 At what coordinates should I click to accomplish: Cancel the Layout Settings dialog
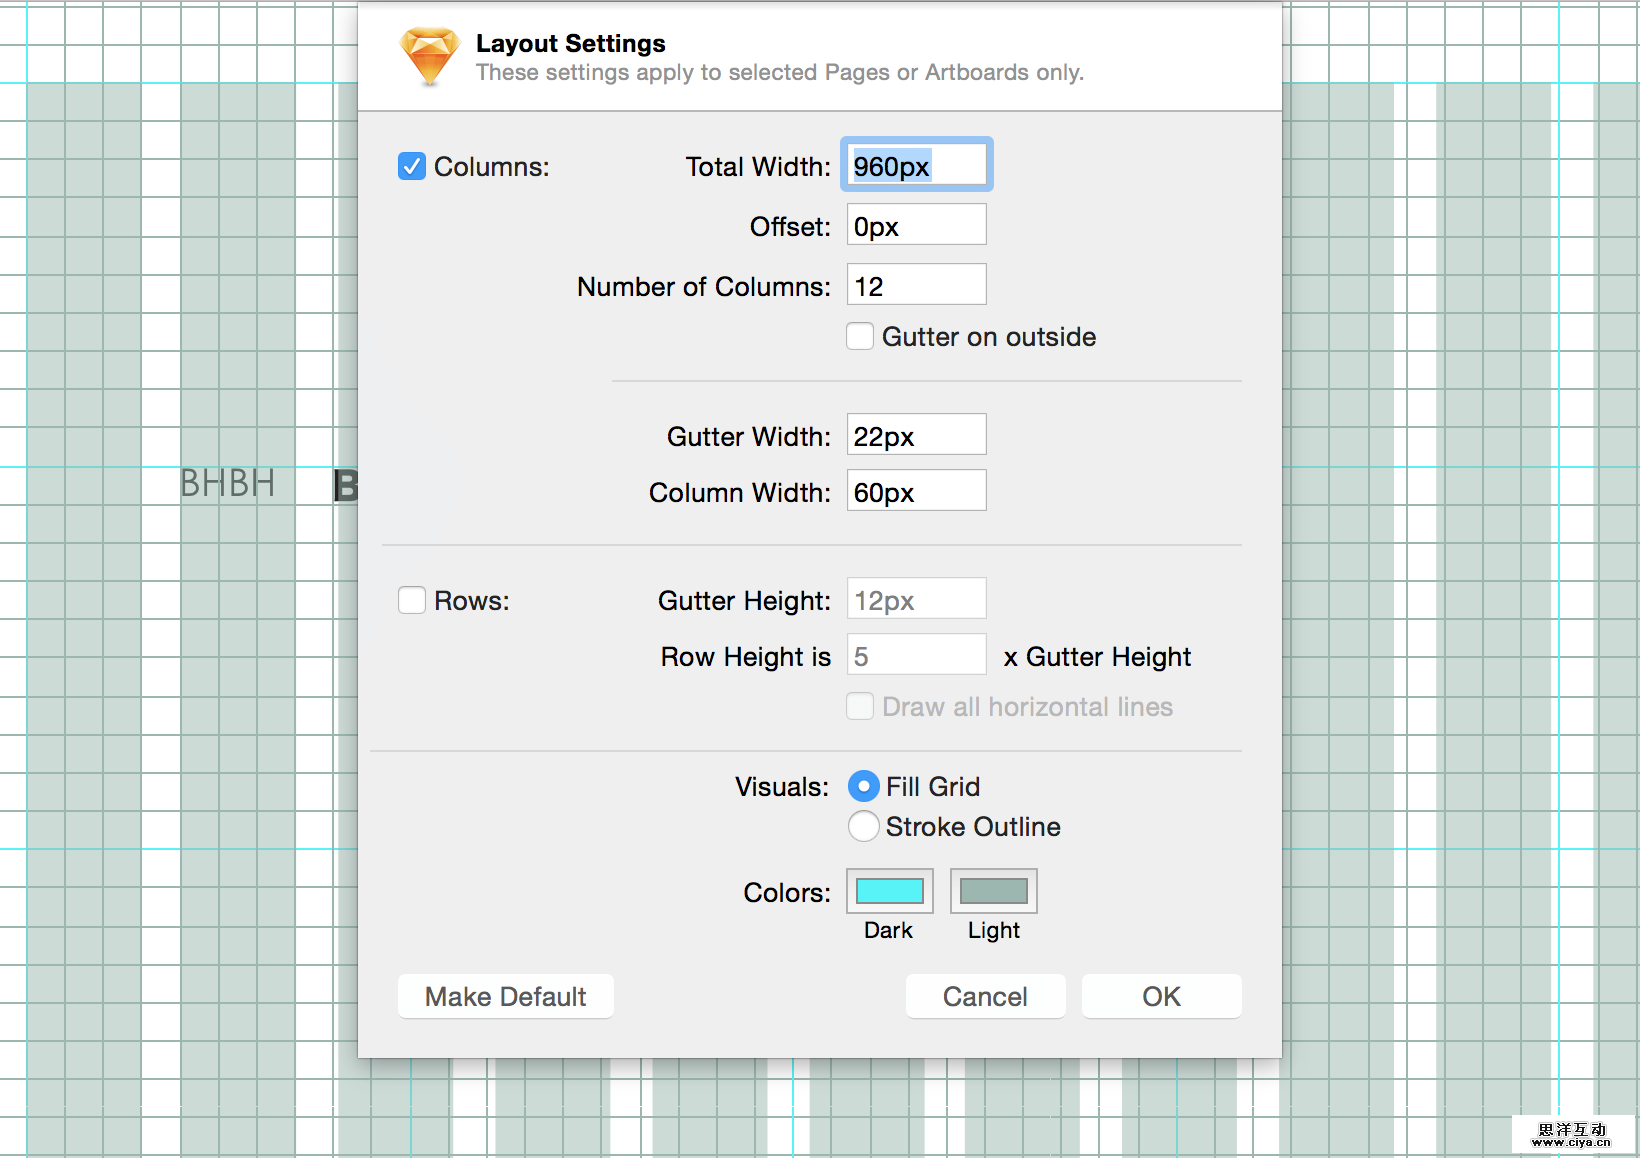click(x=985, y=996)
